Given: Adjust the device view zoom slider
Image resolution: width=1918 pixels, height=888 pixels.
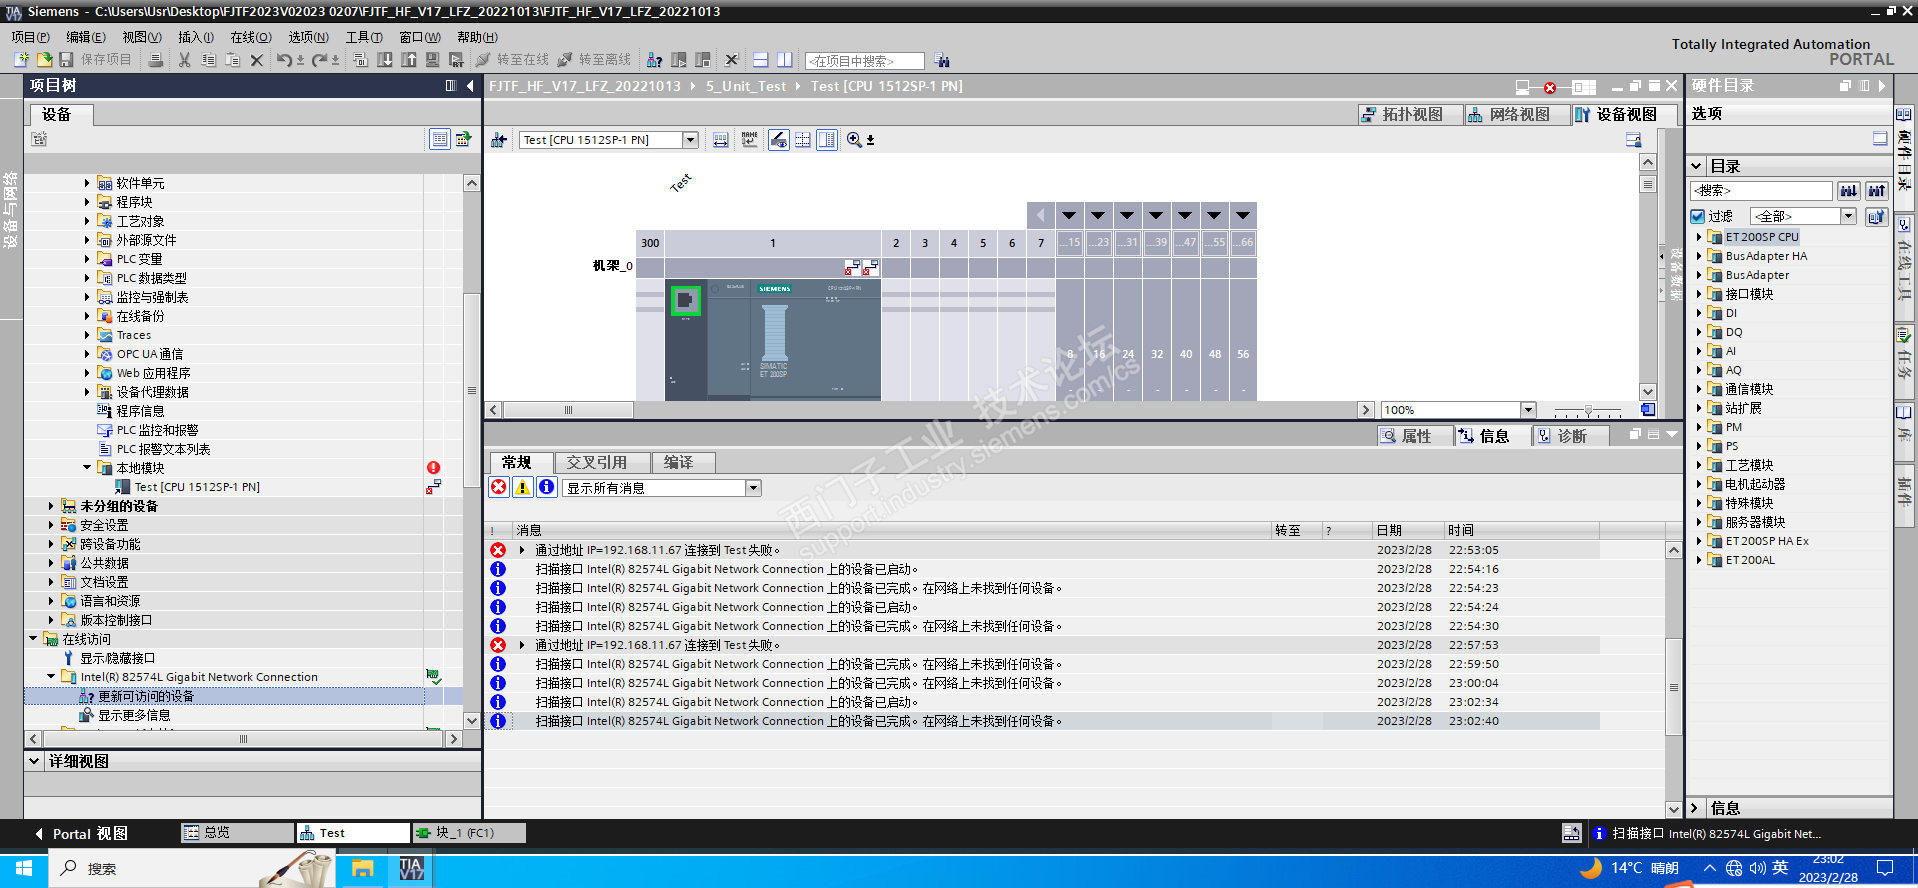Looking at the screenshot, I should (1588, 411).
